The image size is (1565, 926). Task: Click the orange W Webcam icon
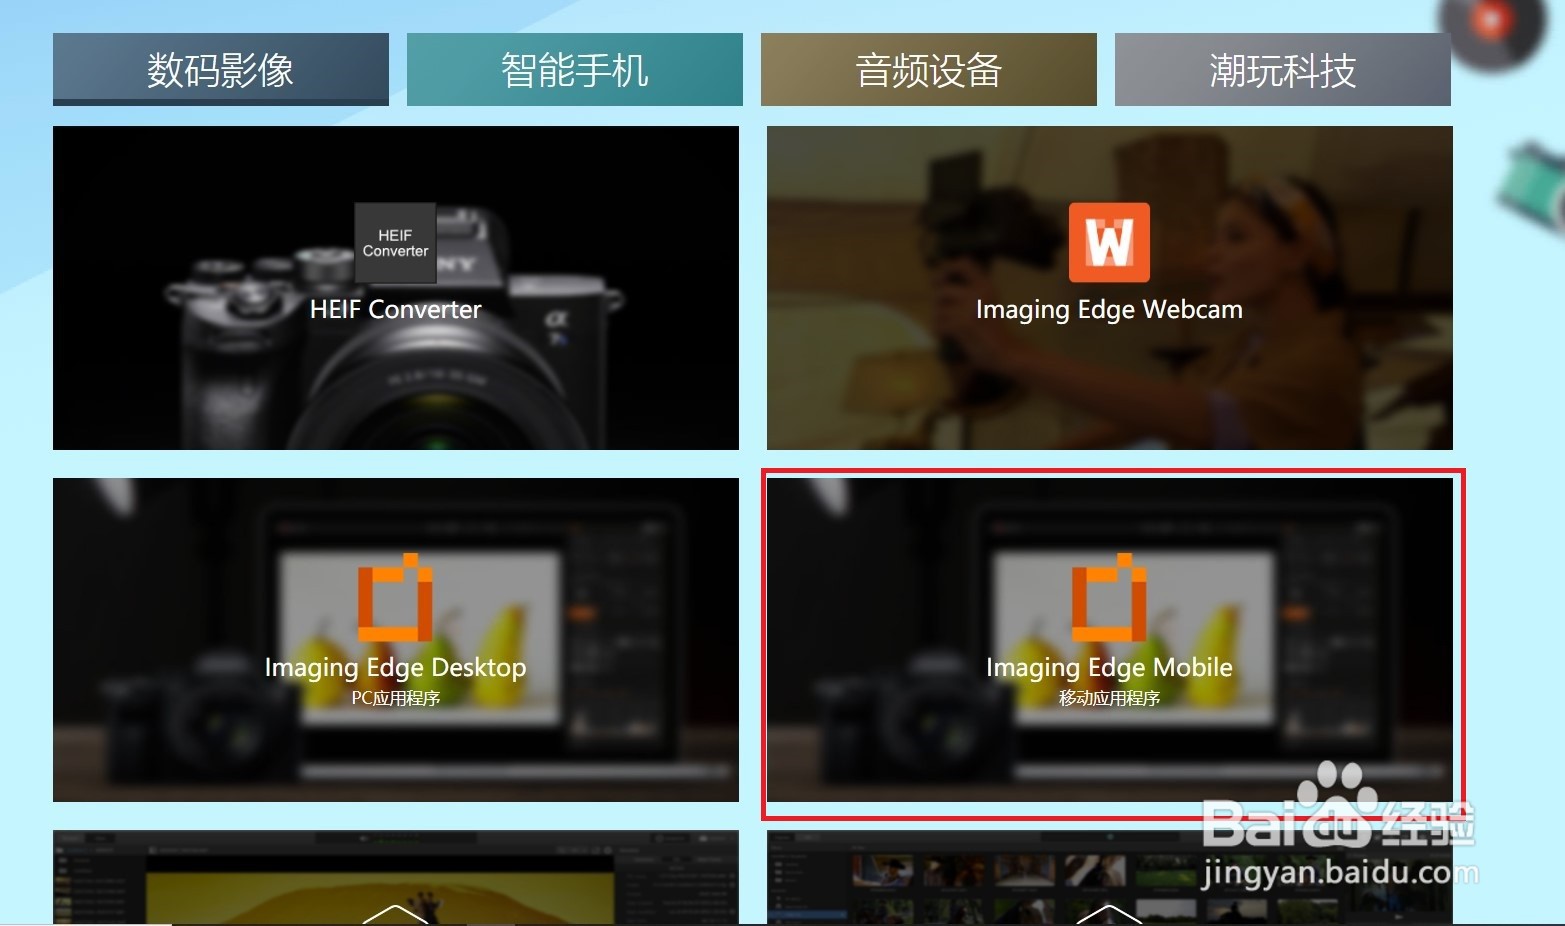point(1109,243)
